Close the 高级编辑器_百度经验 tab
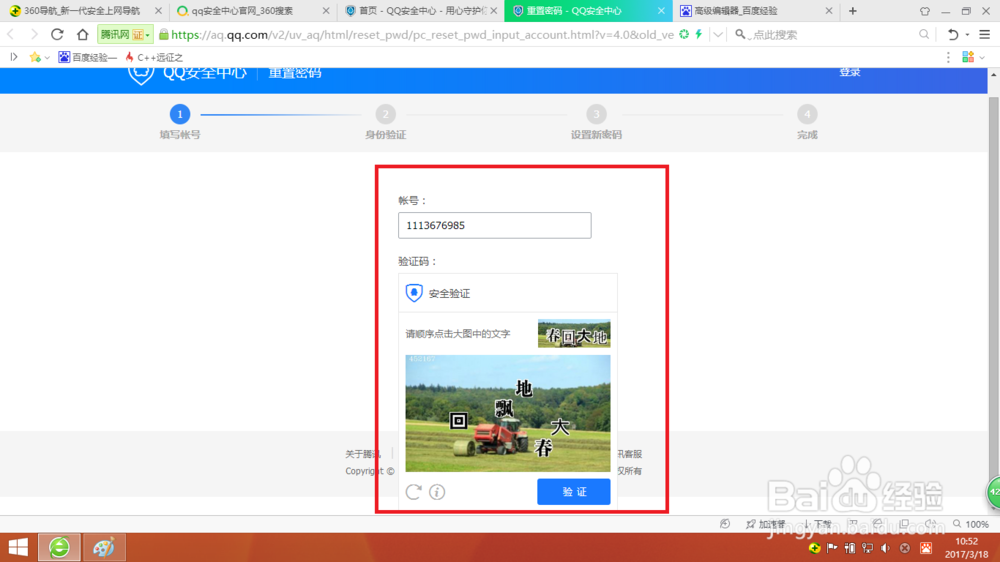The width and height of the screenshot is (1000, 562). [828, 11]
